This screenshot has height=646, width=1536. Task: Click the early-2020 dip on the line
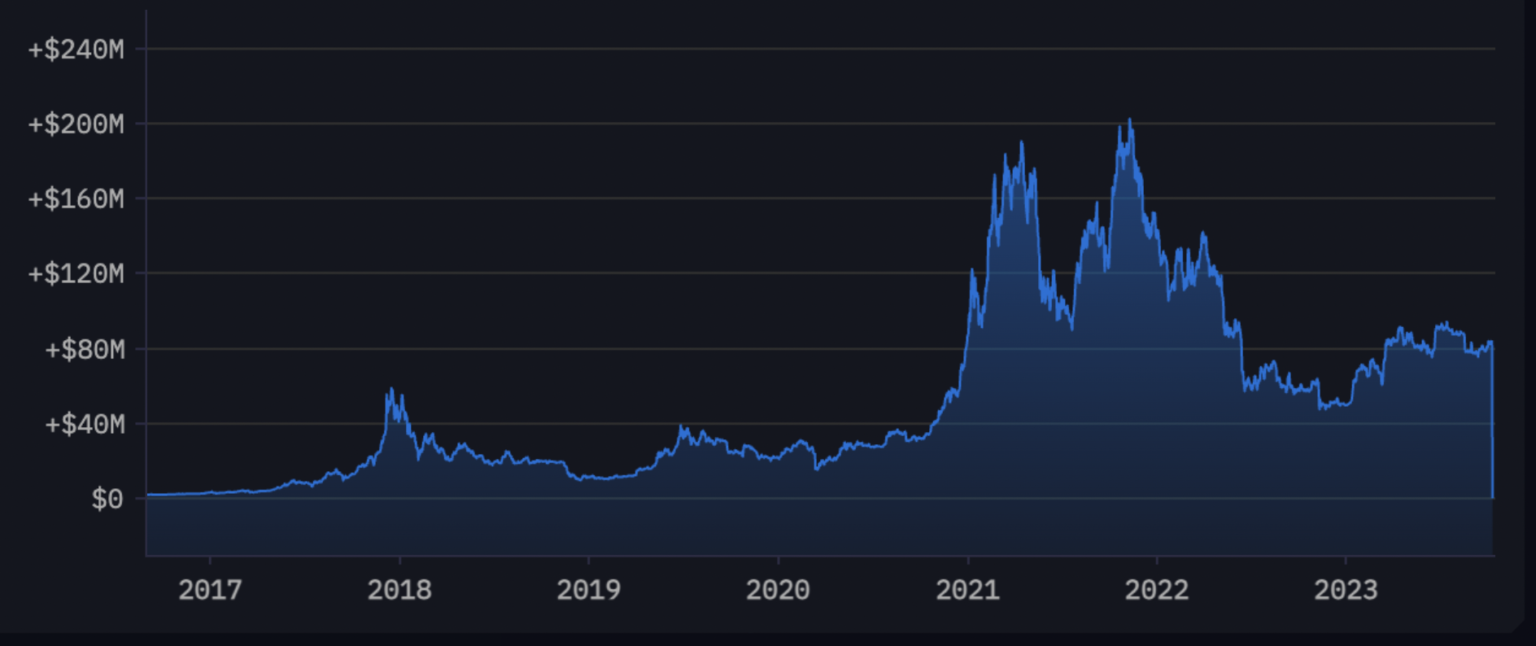click(x=816, y=468)
